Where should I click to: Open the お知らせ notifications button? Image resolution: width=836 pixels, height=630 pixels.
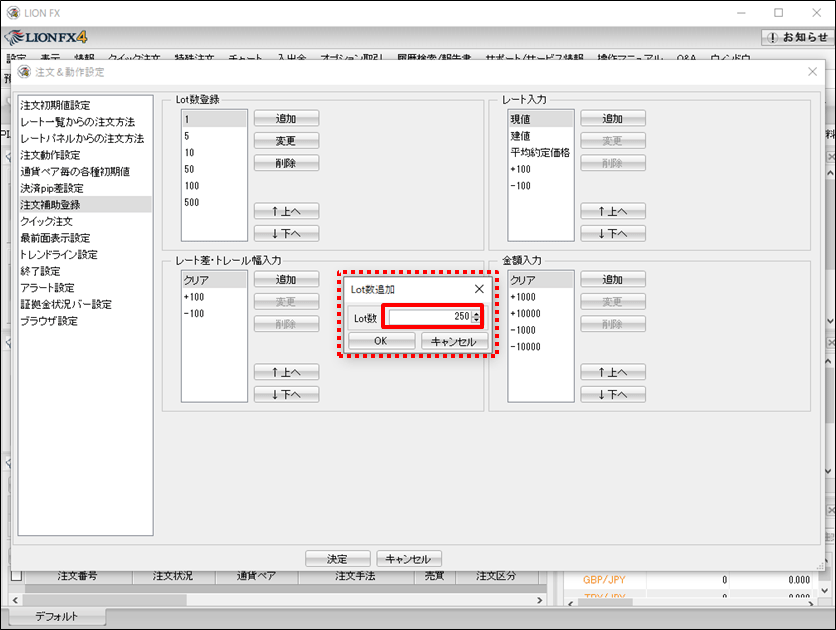(798, 37)
